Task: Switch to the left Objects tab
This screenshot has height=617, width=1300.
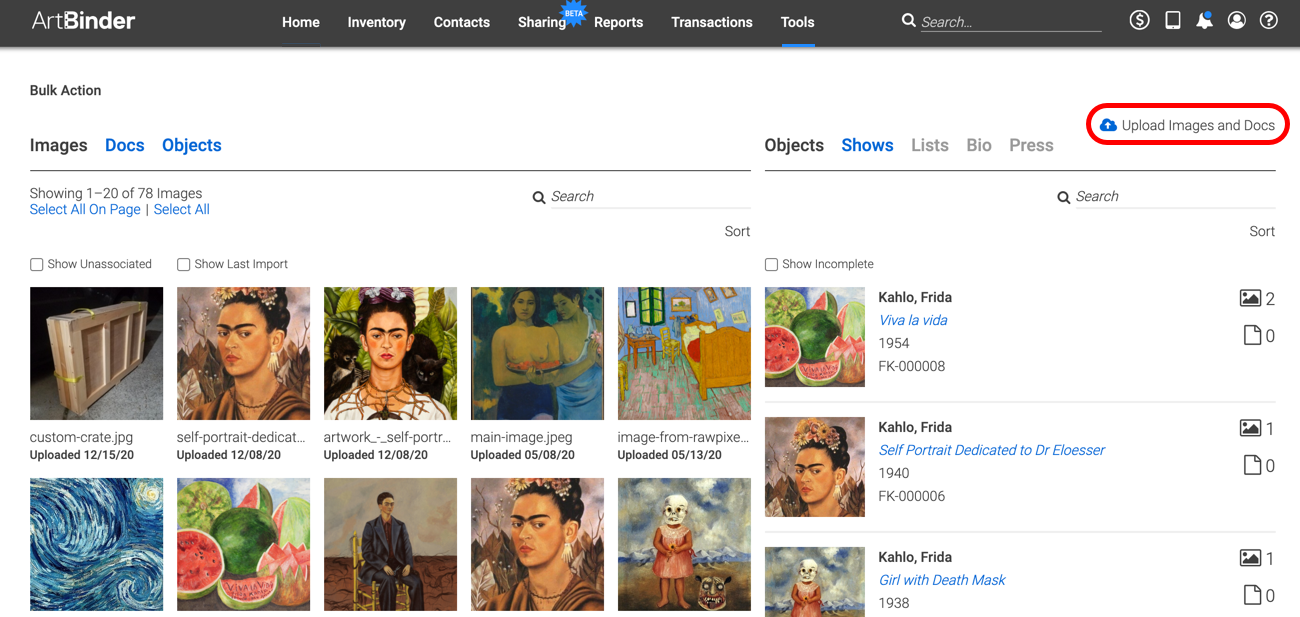Action: [192, 145]
